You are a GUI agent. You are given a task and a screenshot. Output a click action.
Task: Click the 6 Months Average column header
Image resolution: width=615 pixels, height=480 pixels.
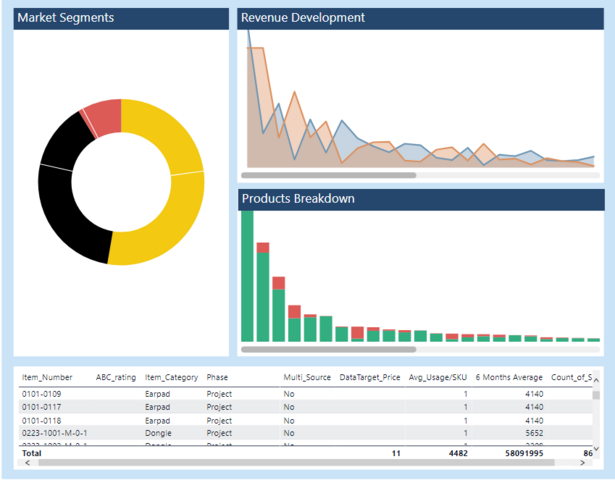point(509,377)
